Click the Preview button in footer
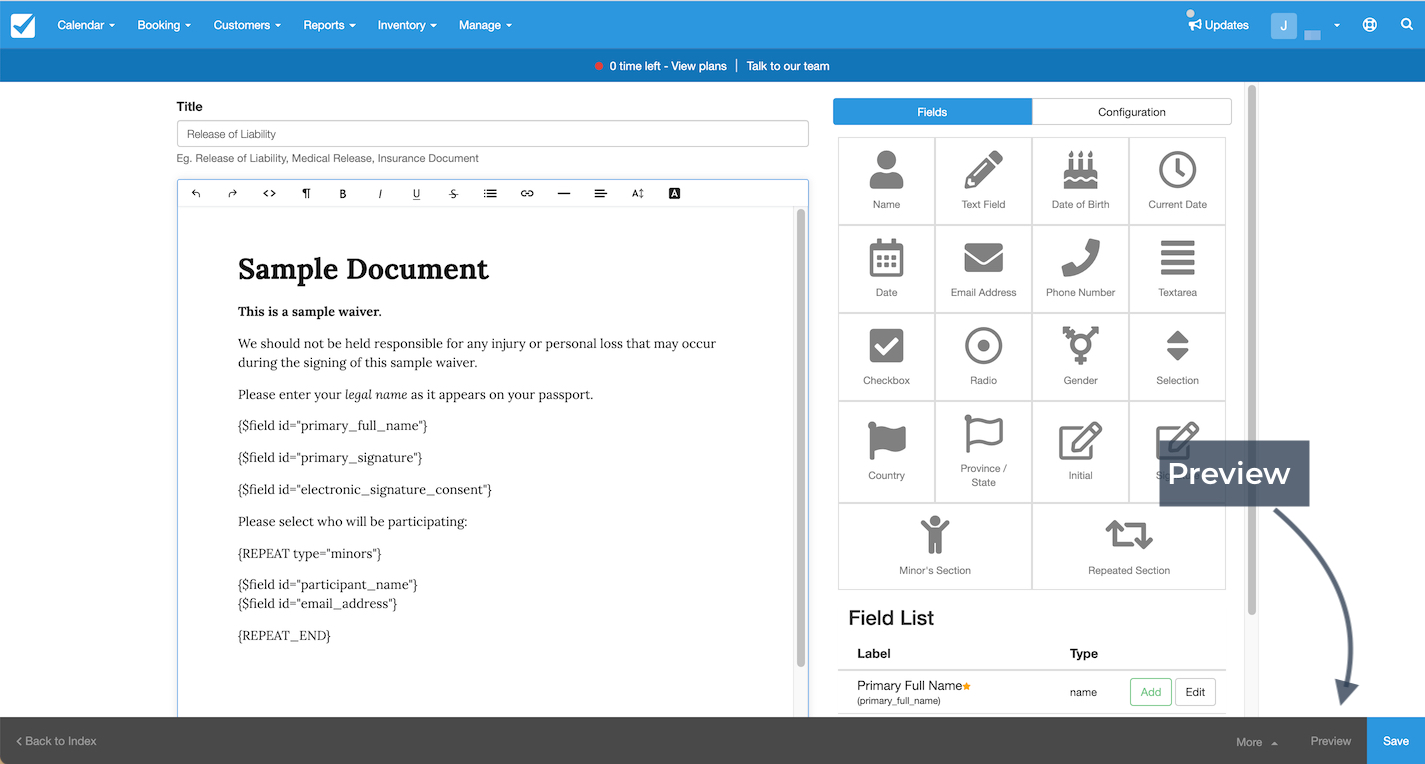Image resolution: width=1425 pixels, height=764 pixels. pyautogui.click(x=1330, y=741)
